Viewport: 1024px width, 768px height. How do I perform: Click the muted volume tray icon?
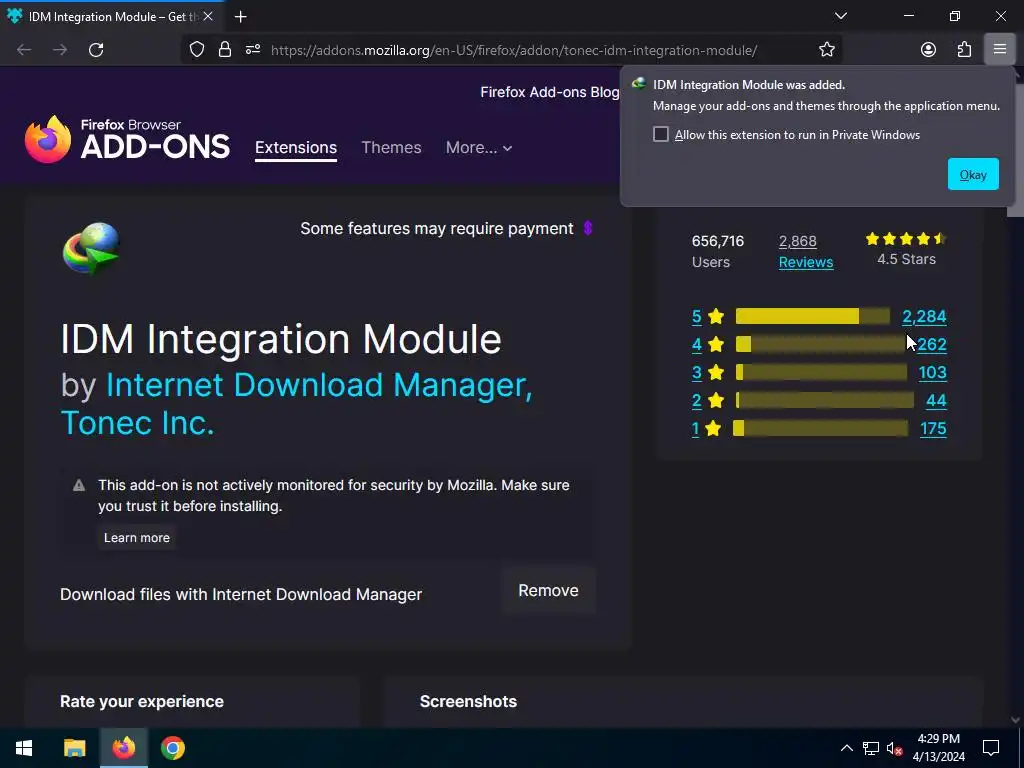coord(894,748)
